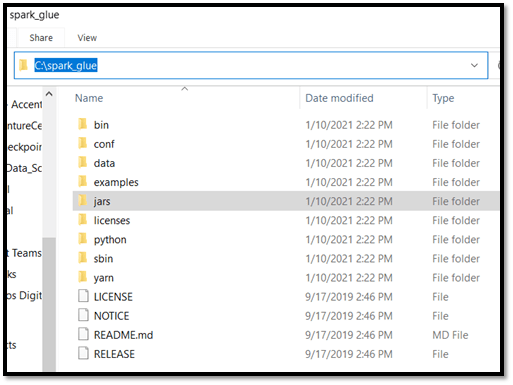513x385 pixels.
Task: Open 'ntureCe' entry in navigation pane
Action: pyautogui.click(x=25, y=126)
